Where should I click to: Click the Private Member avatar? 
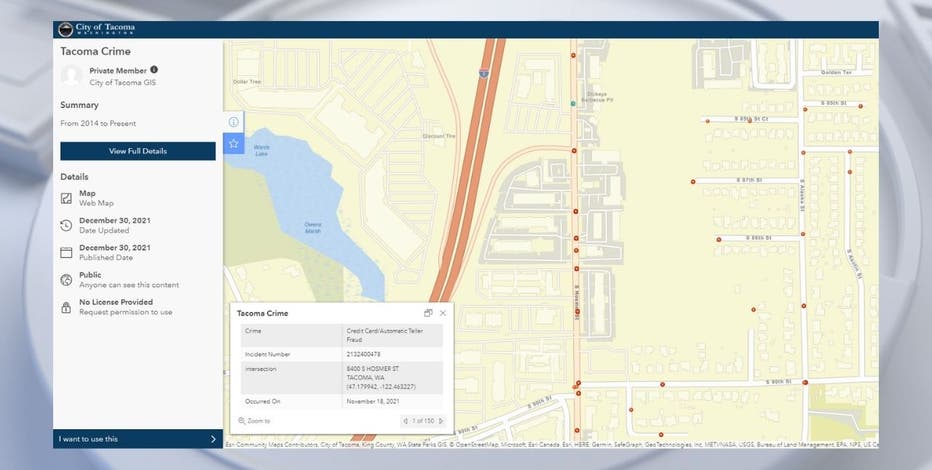pos(71,76)
